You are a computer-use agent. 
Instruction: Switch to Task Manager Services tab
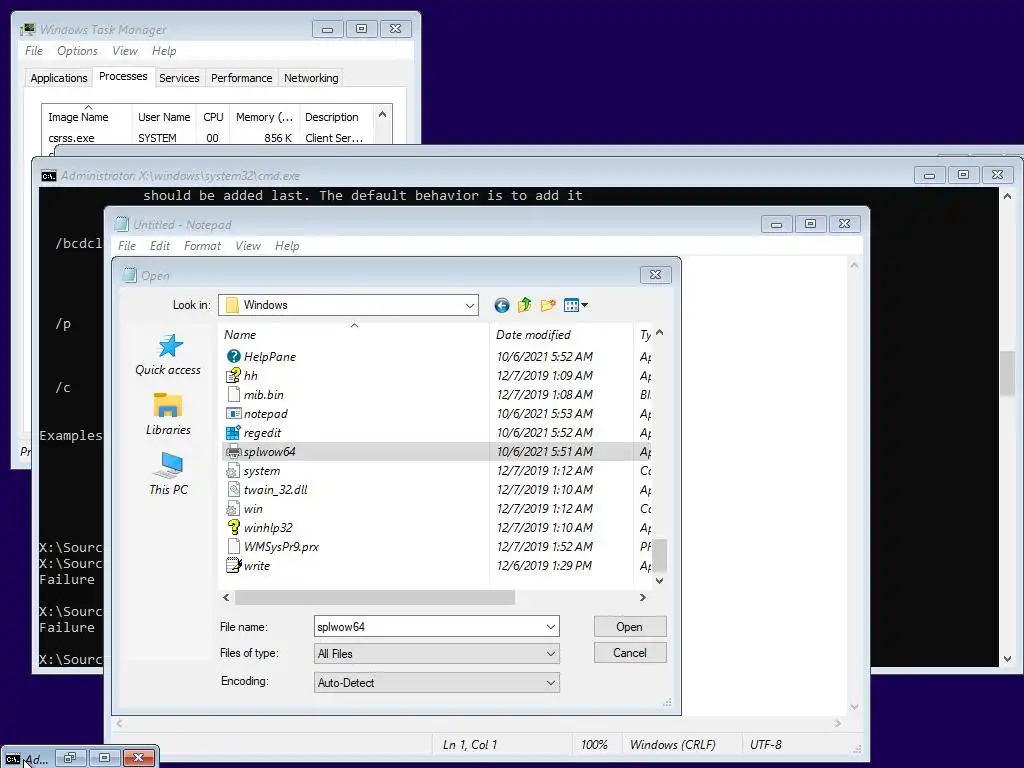(179, 78)
